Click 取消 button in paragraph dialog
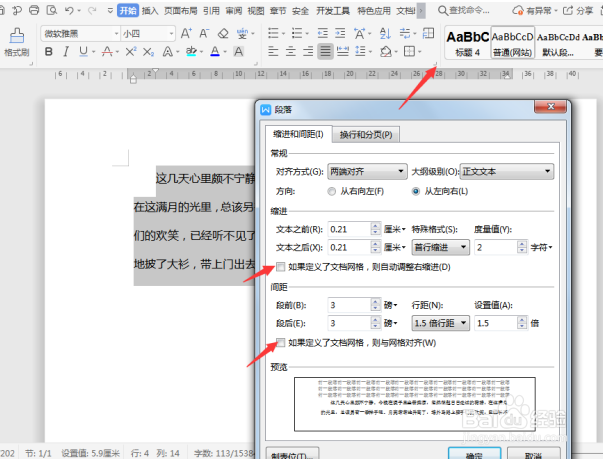The width and height of the screenshot is (603, 459). (533, 454)
